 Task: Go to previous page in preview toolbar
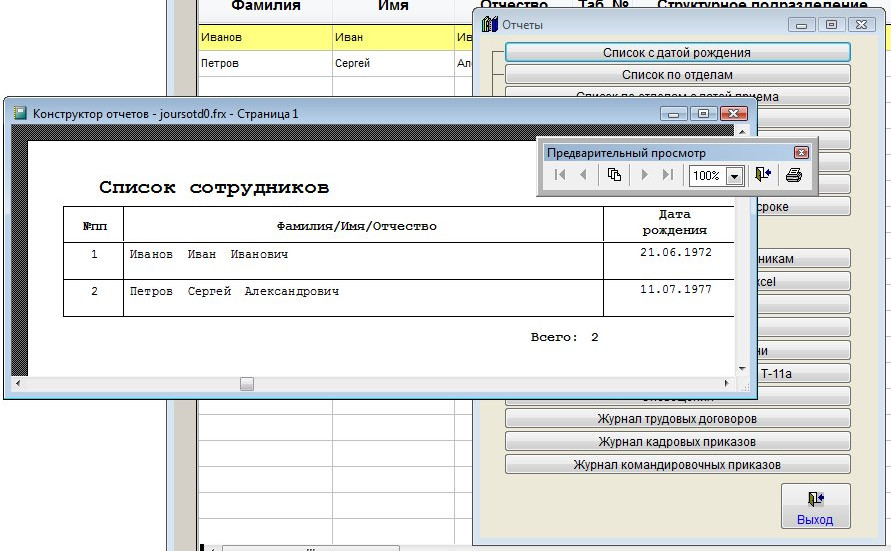click(583, 175)
